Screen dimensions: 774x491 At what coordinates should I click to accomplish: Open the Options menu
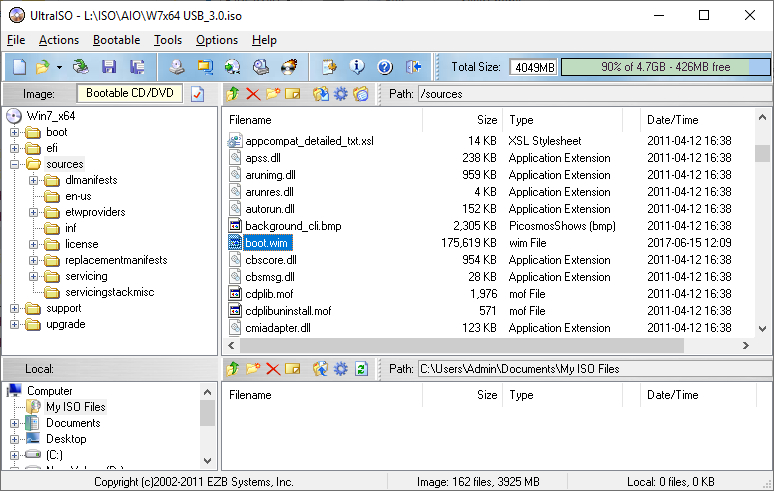click(x=217, y=40)
